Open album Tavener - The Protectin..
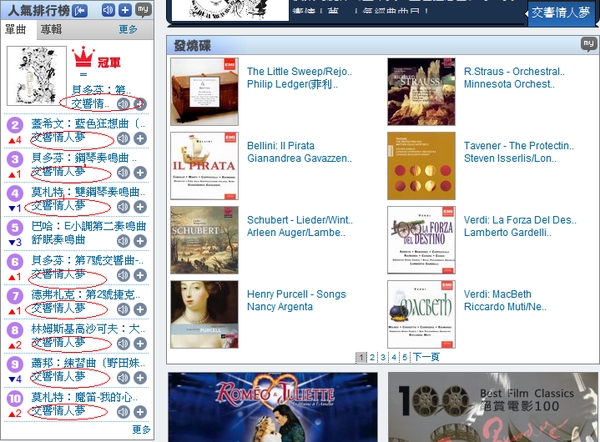The width and height of the screenshot is (600, 442). [519, 146]
